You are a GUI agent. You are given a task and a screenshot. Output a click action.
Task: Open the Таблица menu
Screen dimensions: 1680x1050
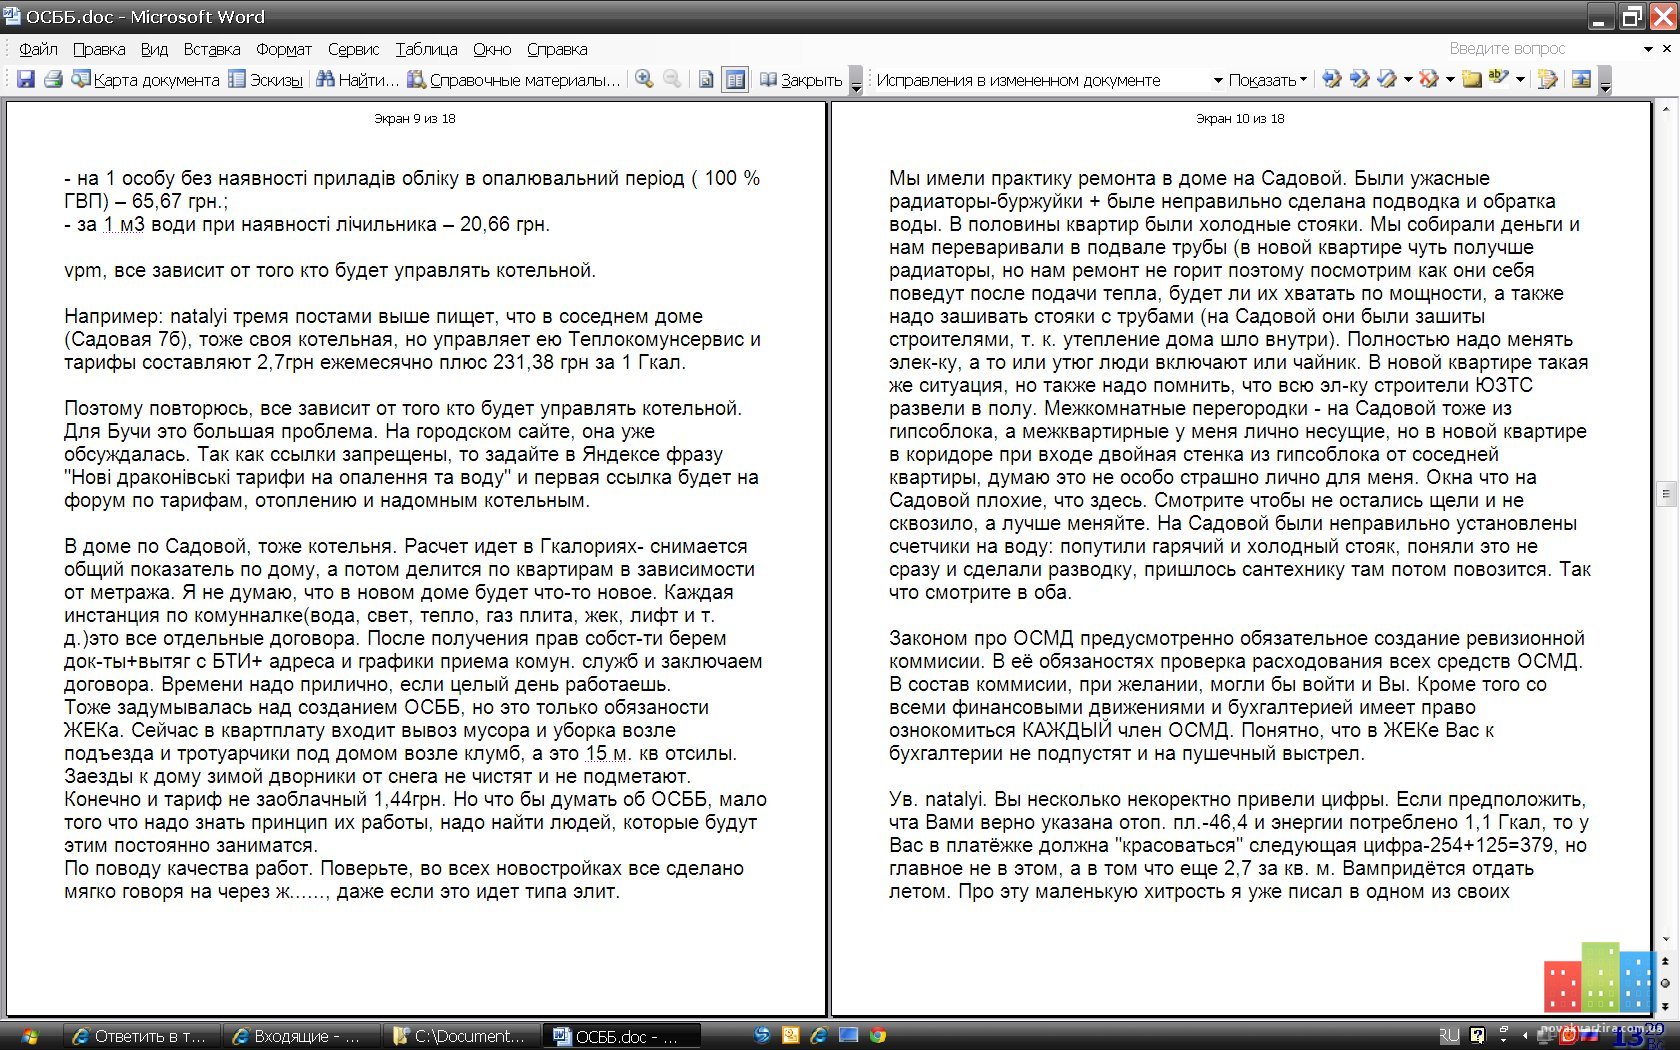427,49
